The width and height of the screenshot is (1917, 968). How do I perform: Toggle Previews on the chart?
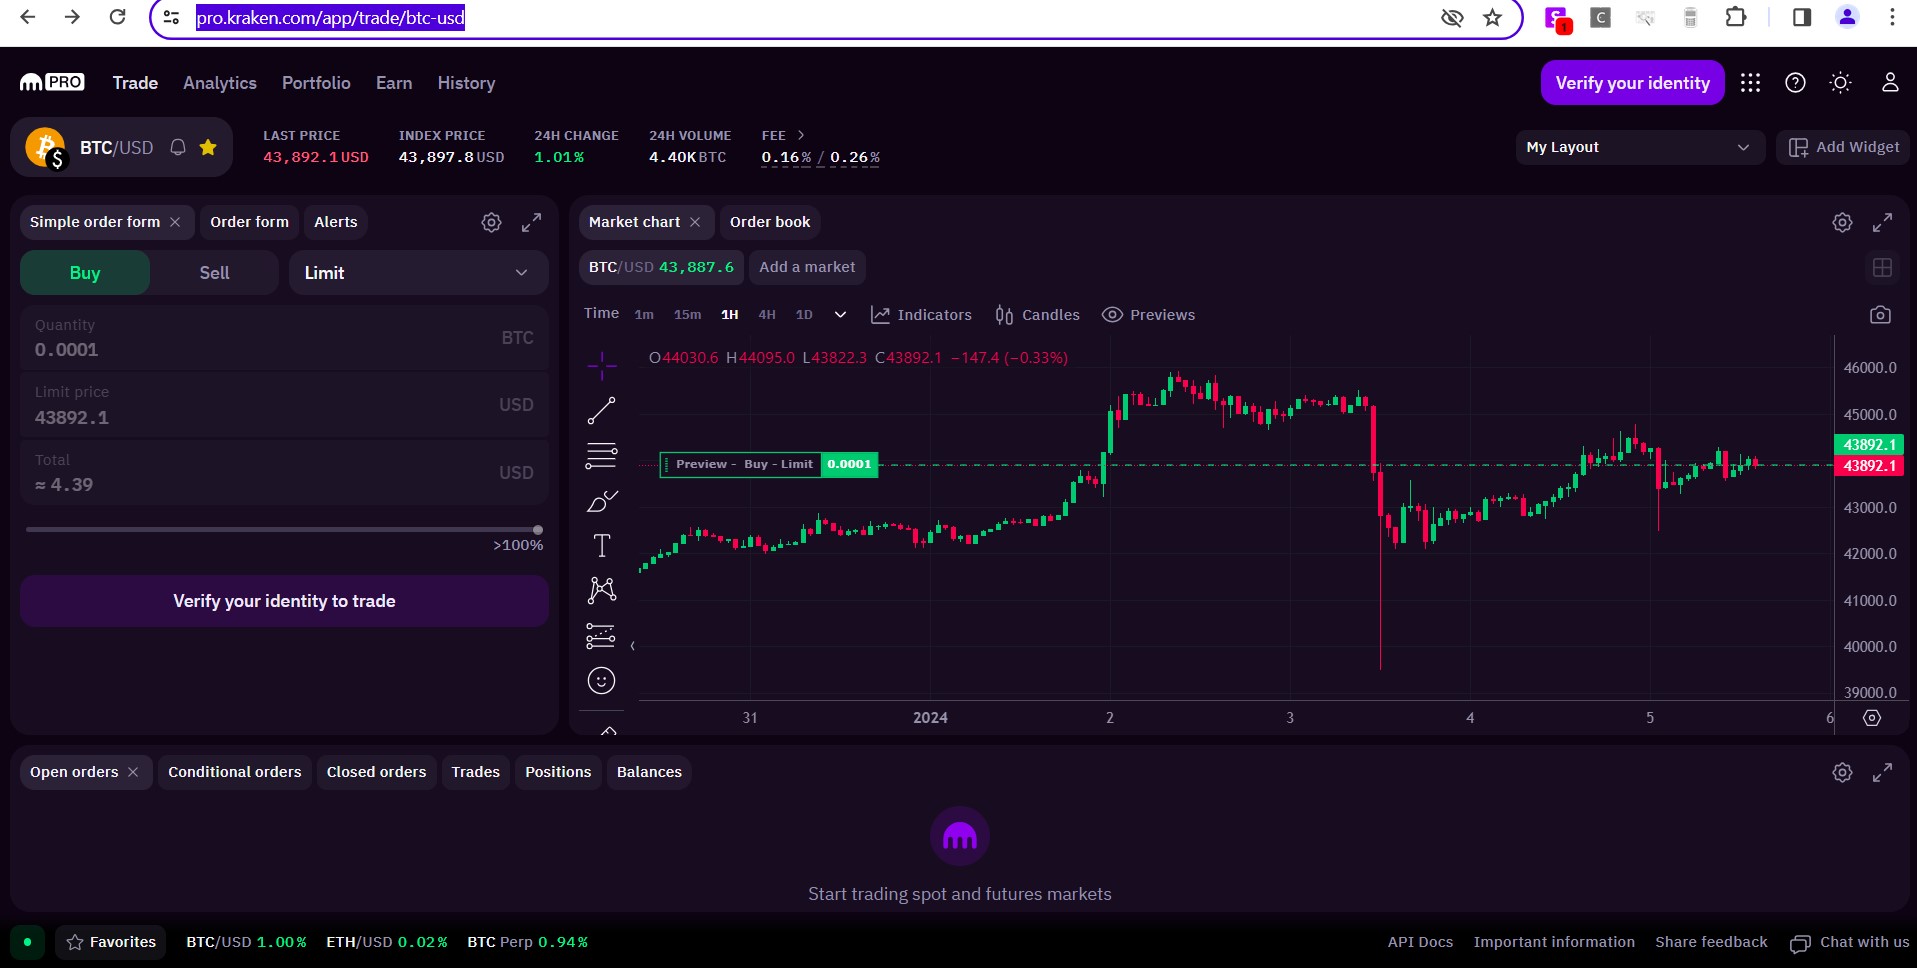[1148, 315]
